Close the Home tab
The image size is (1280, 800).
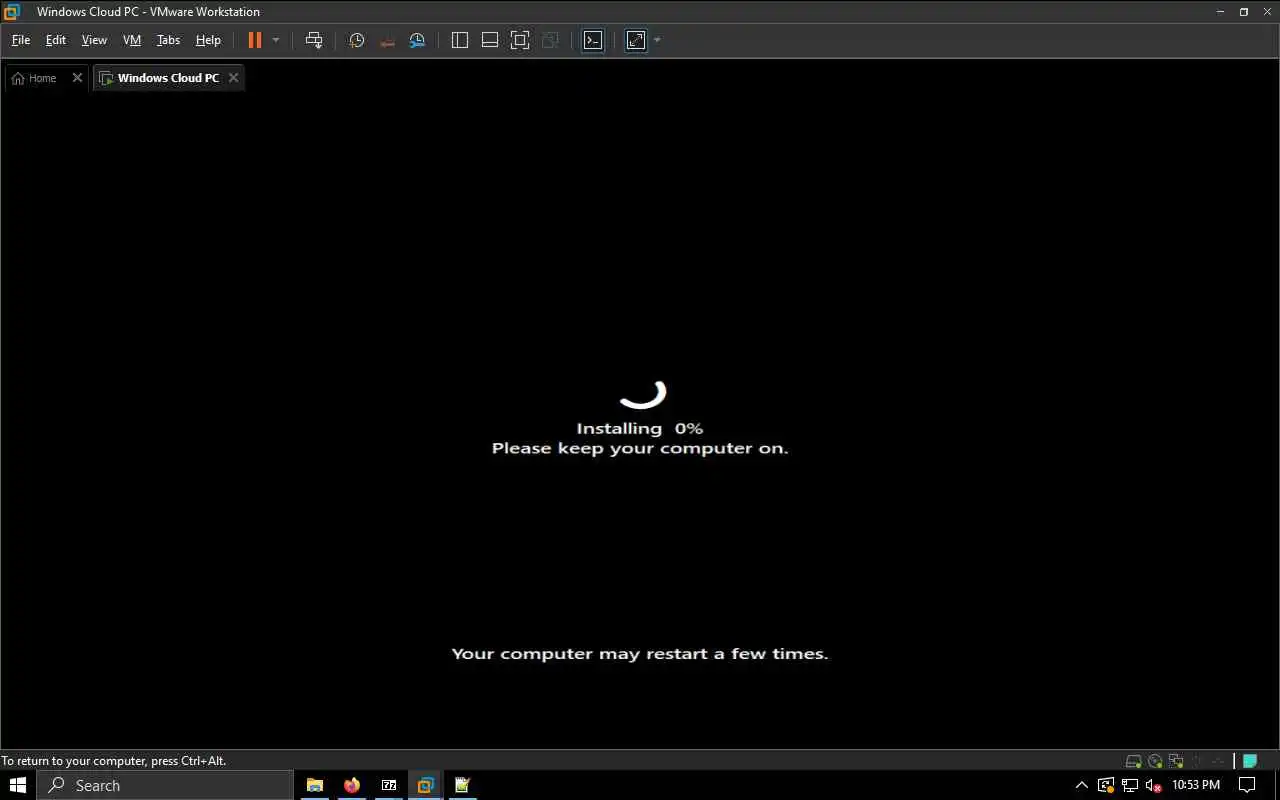click(x=77, y=78)
